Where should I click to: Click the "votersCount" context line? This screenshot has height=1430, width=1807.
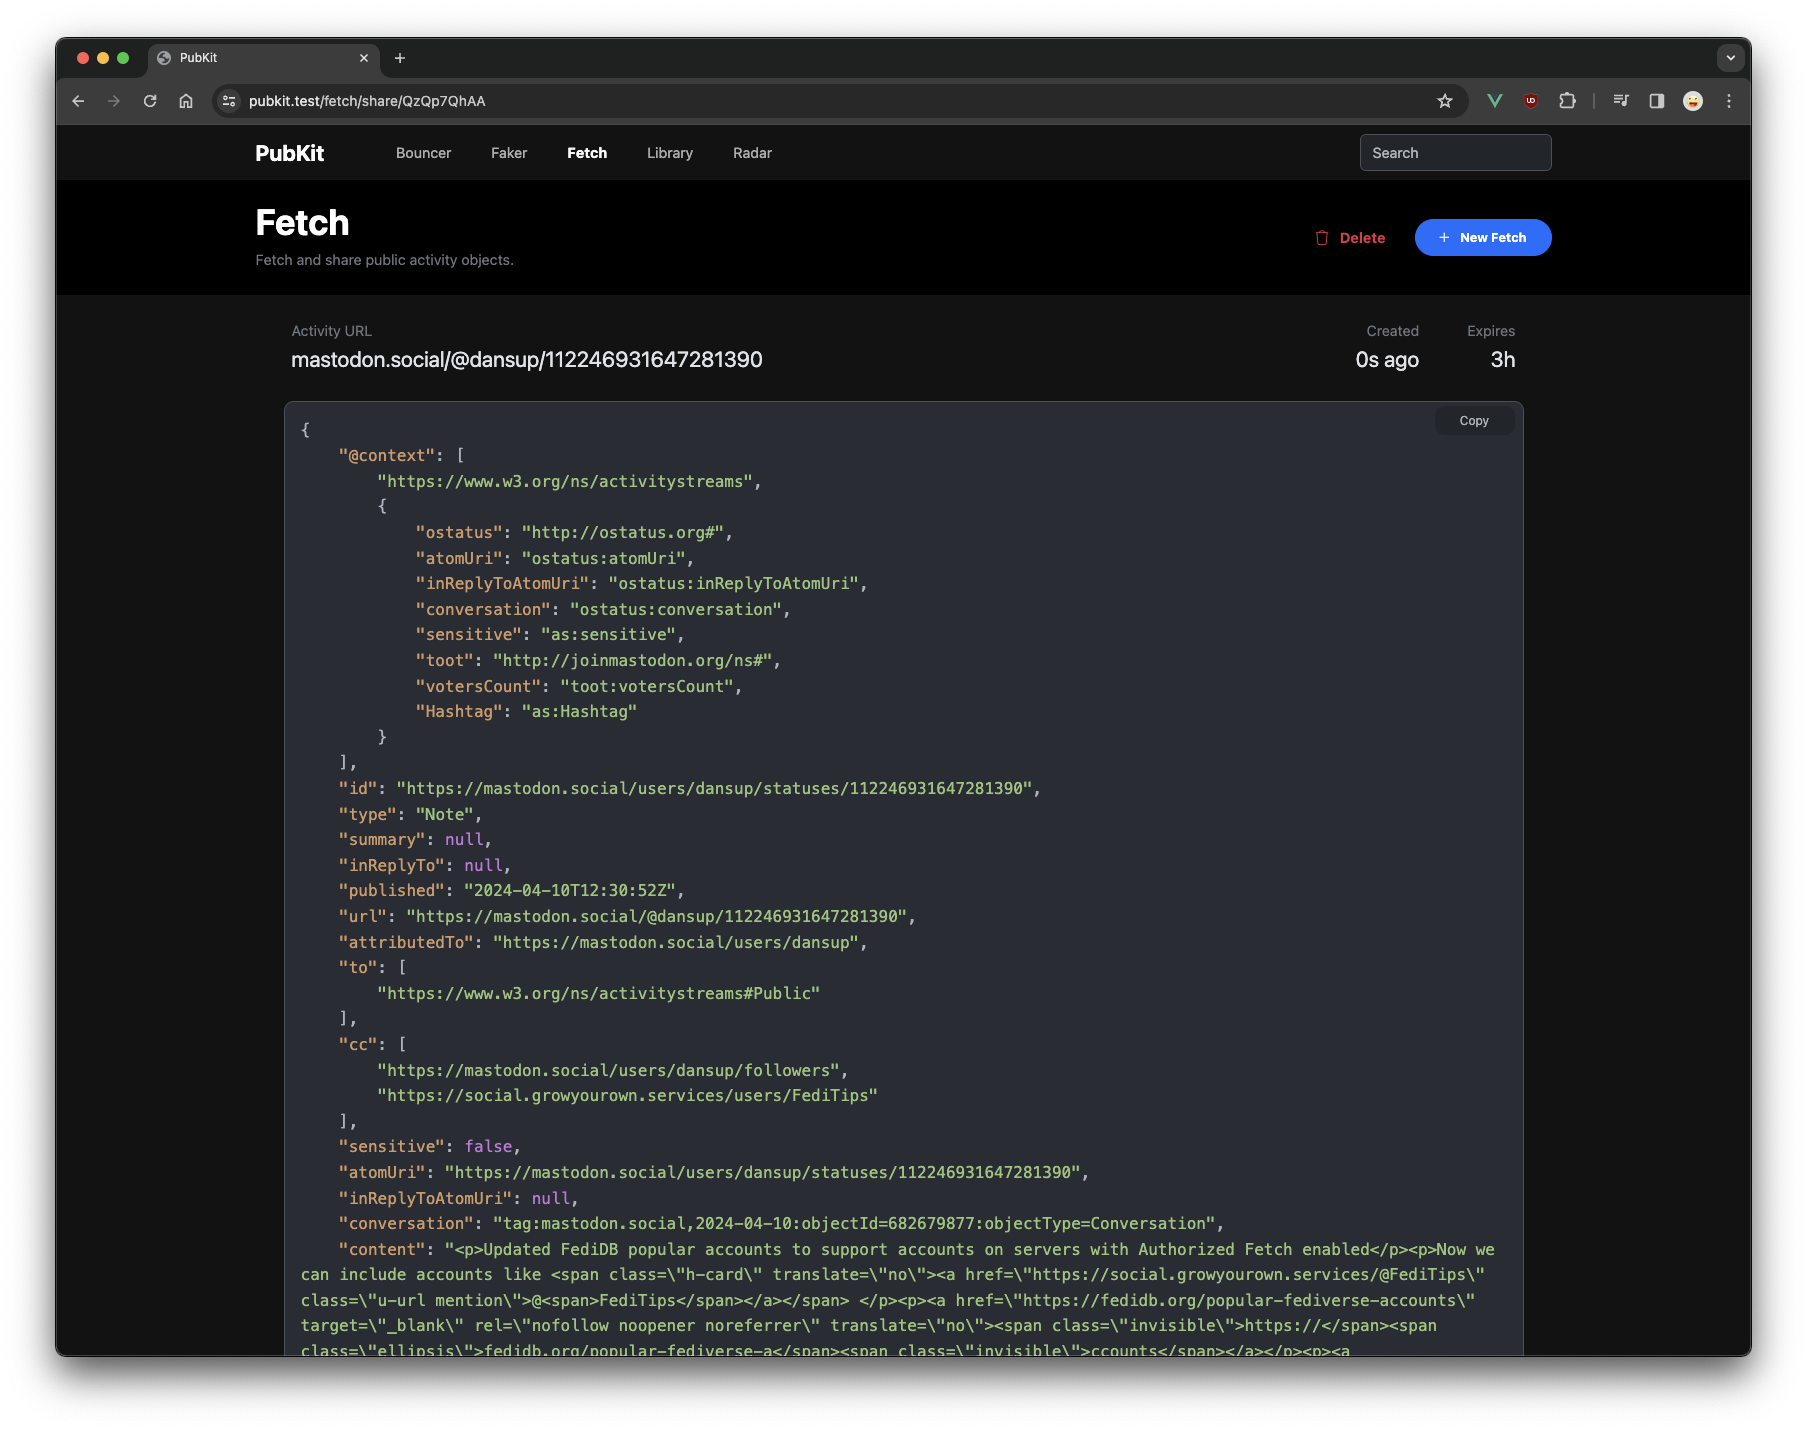coord(579,686)
